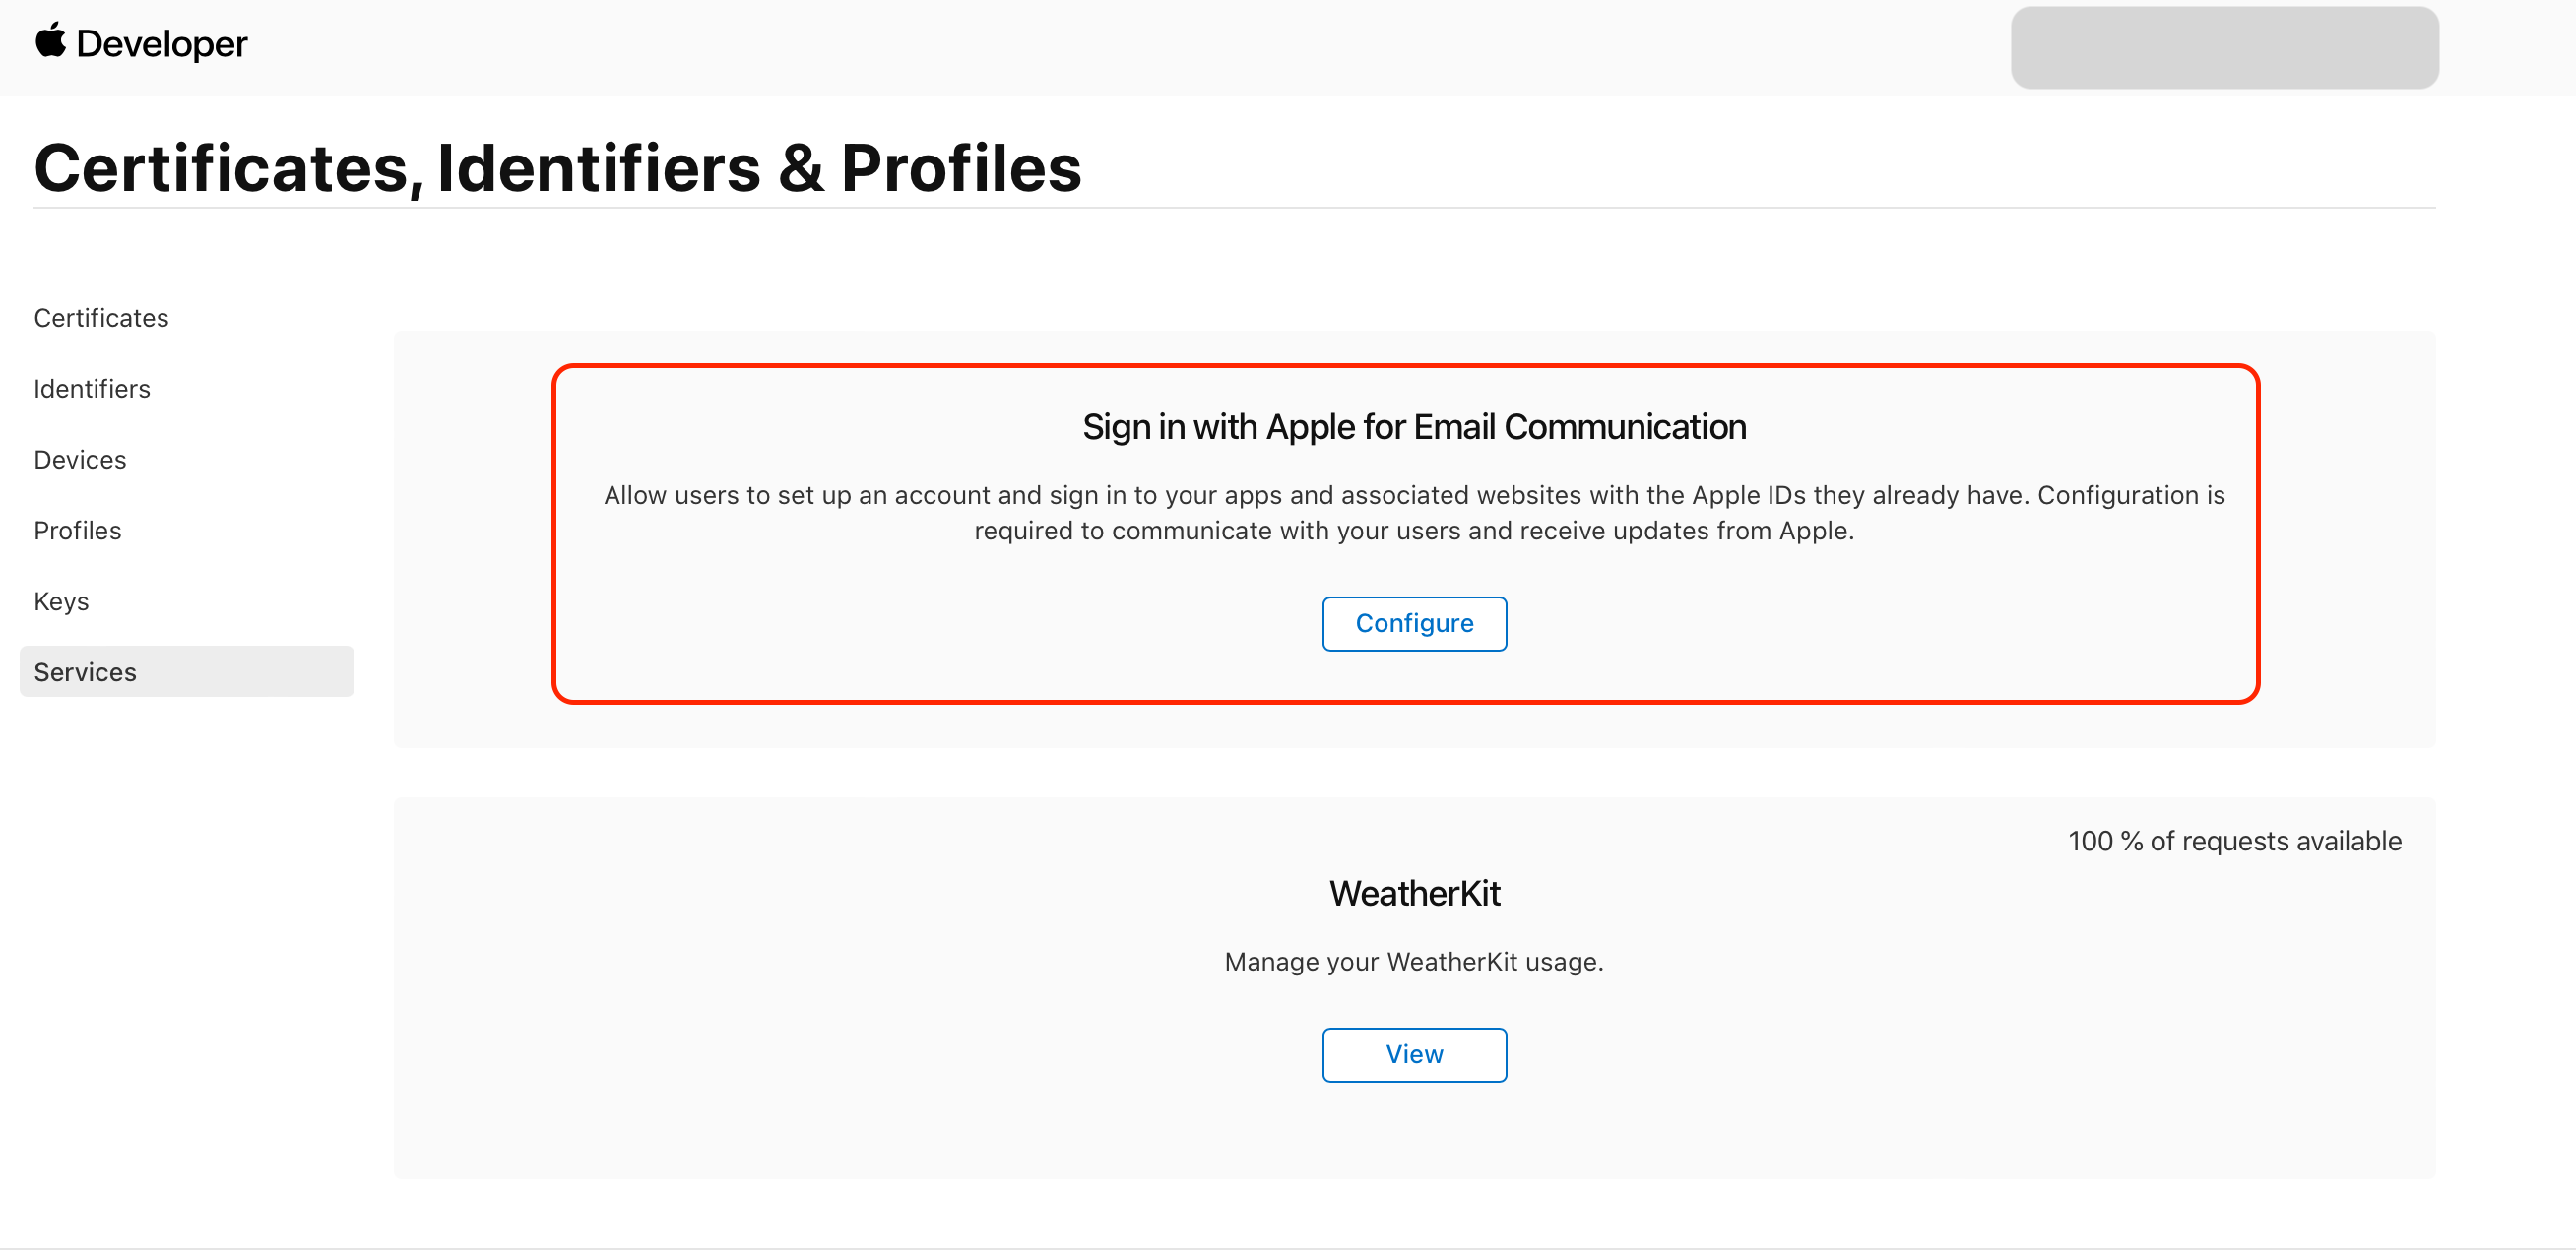Click the Sign in with Apple description paragraph
The width and height of the screenshot is (2576, 1256).
click(x=1414, y=513)
